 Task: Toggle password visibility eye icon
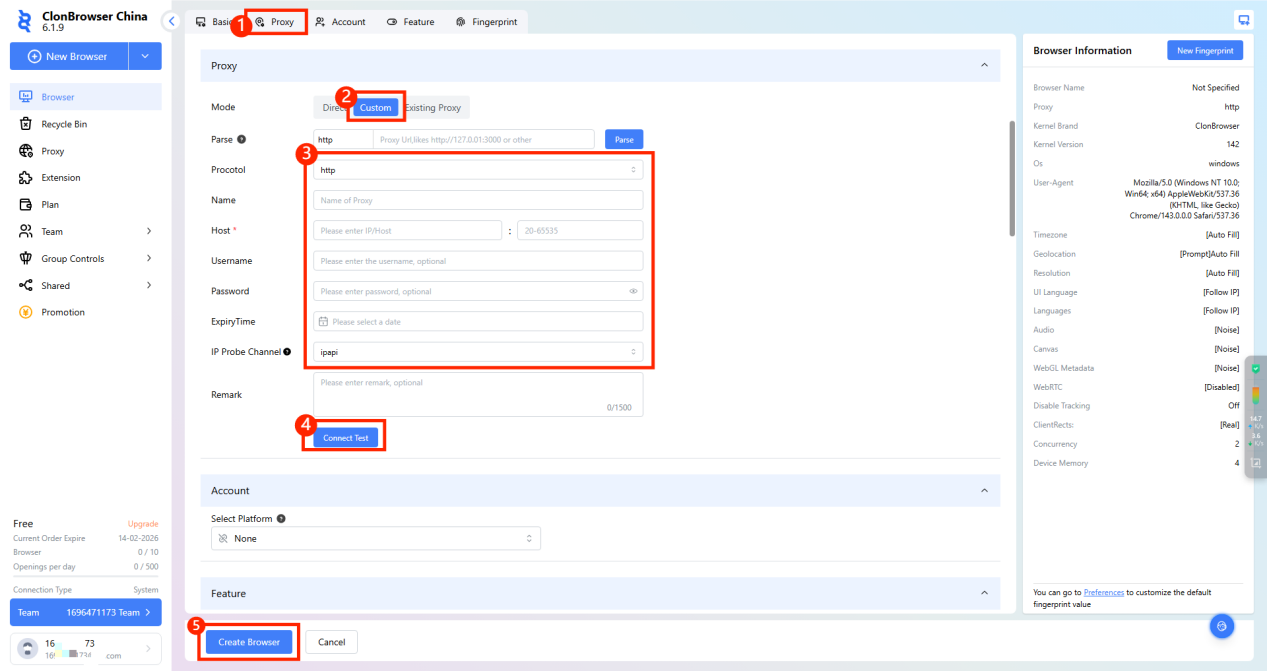pos(633,292)
